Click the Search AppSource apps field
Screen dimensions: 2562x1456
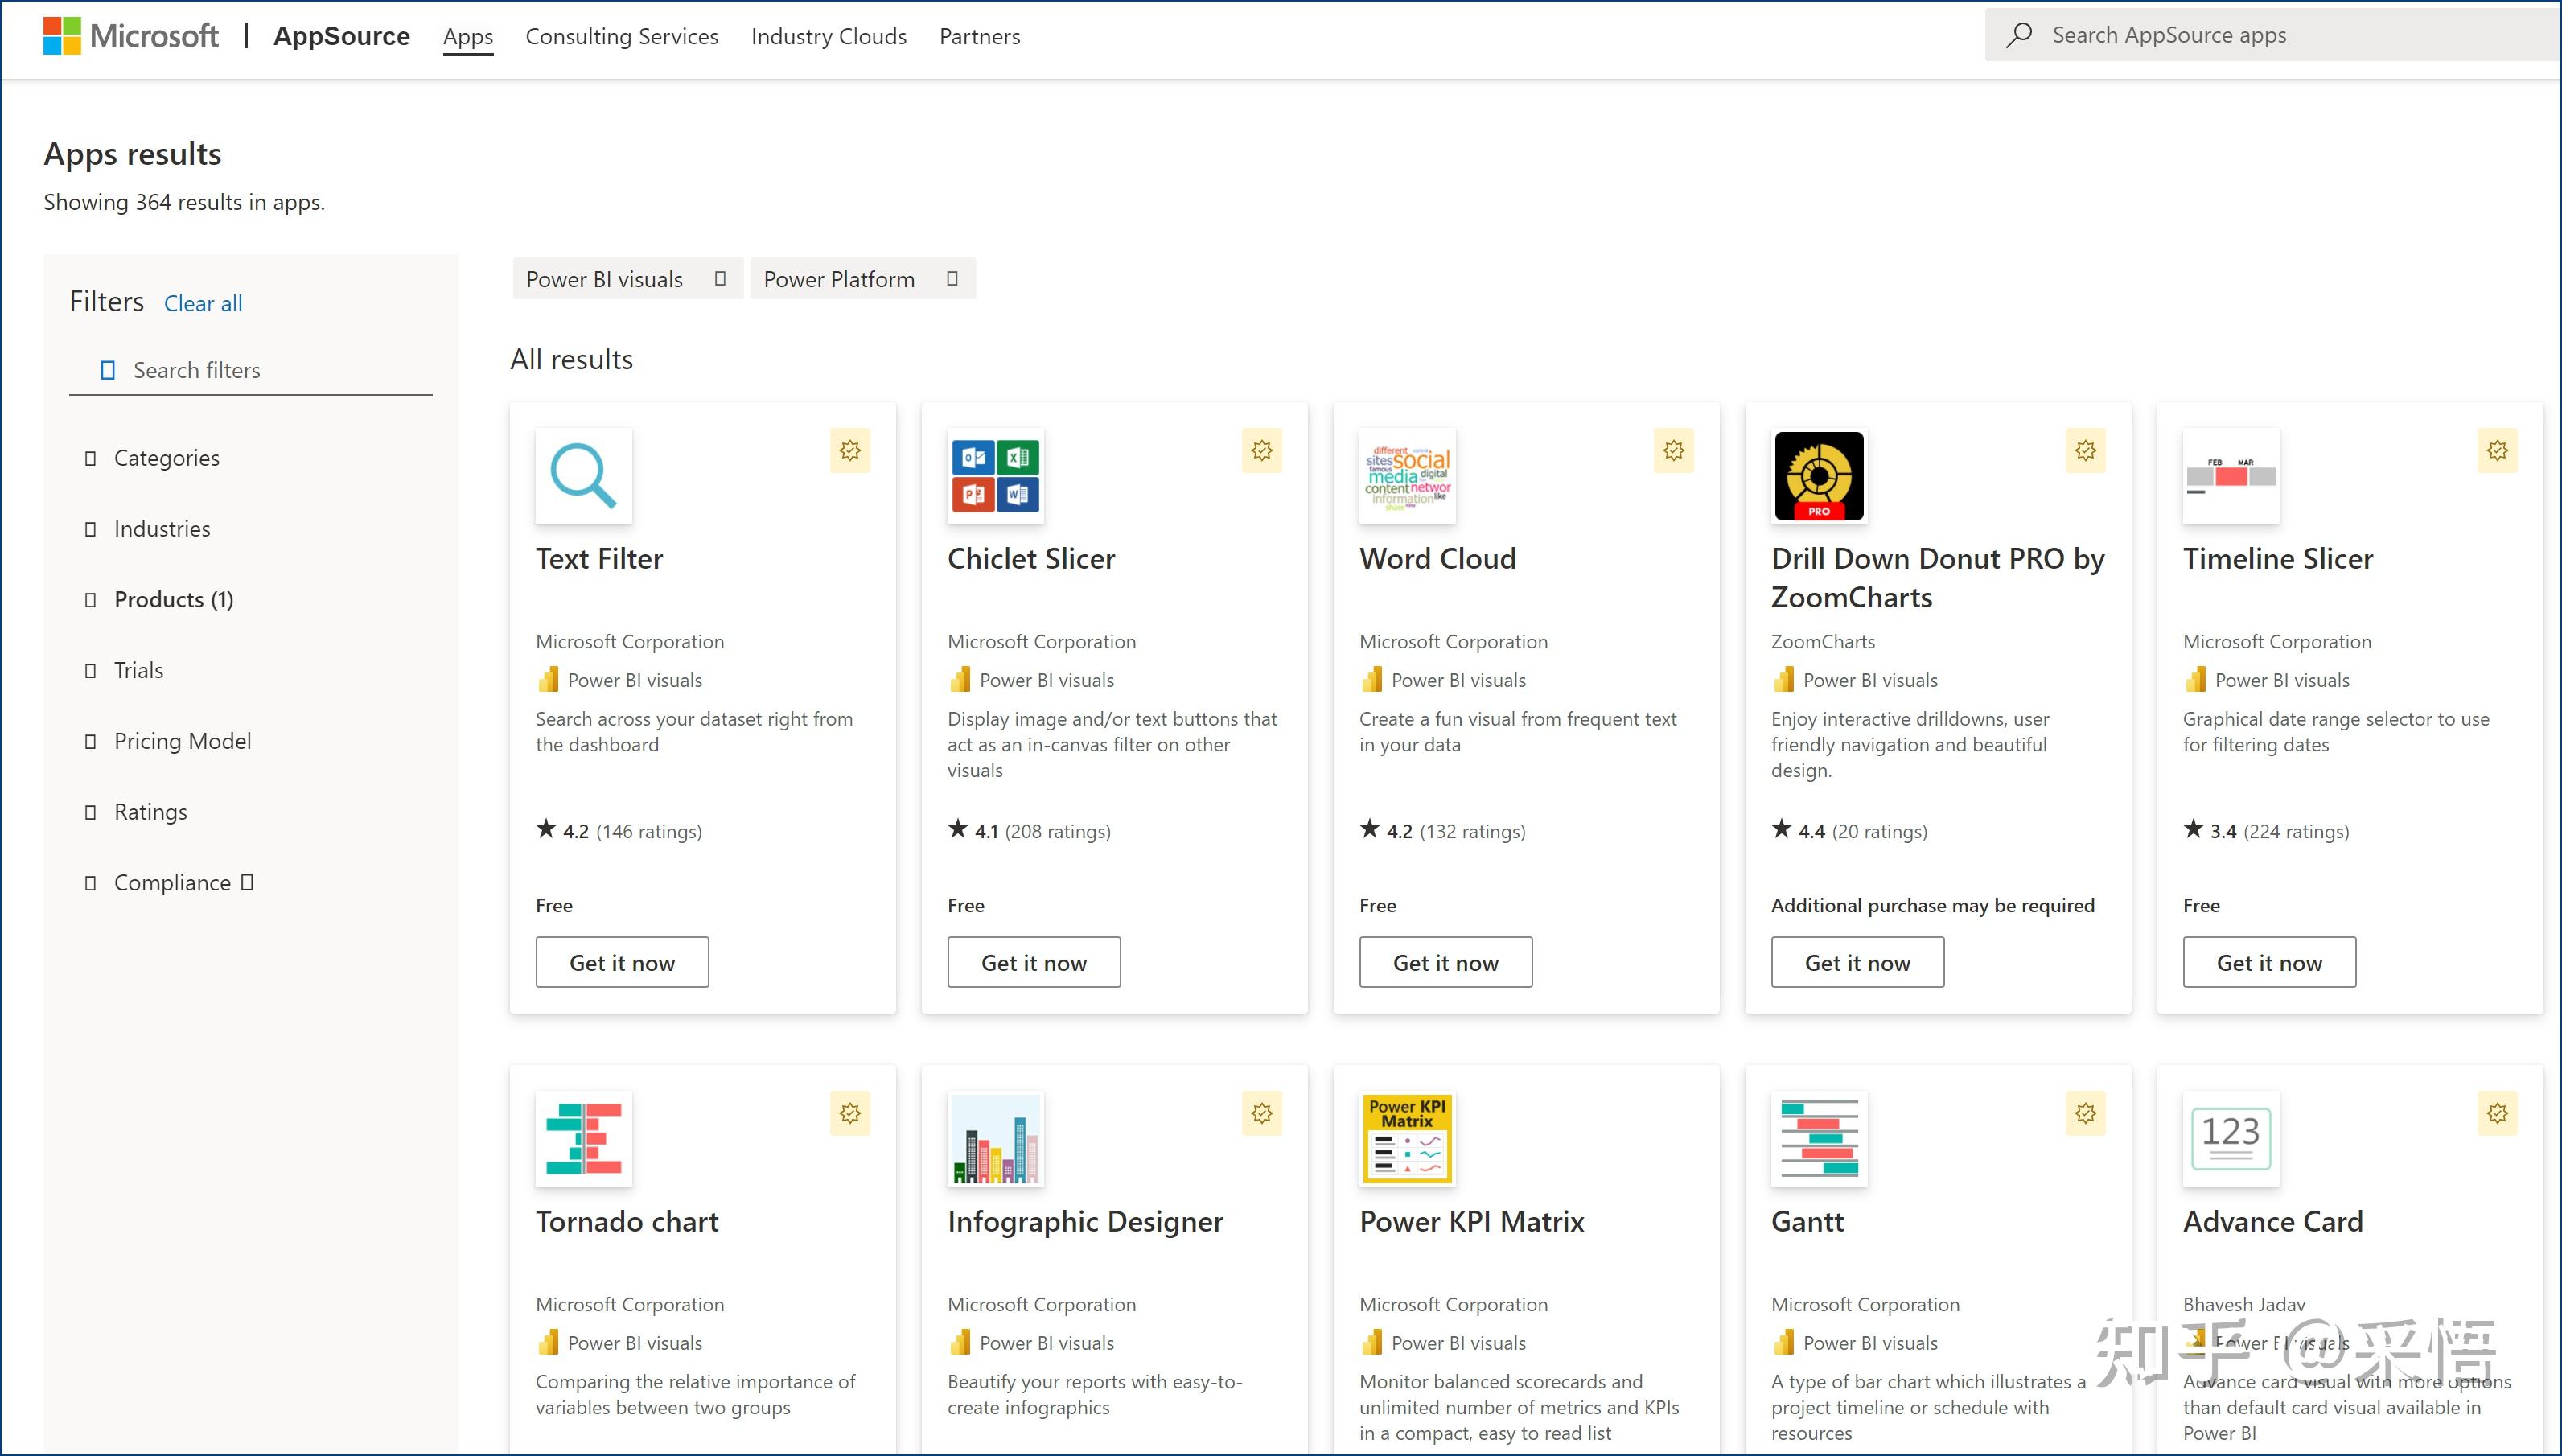(x=2273, y=35)
